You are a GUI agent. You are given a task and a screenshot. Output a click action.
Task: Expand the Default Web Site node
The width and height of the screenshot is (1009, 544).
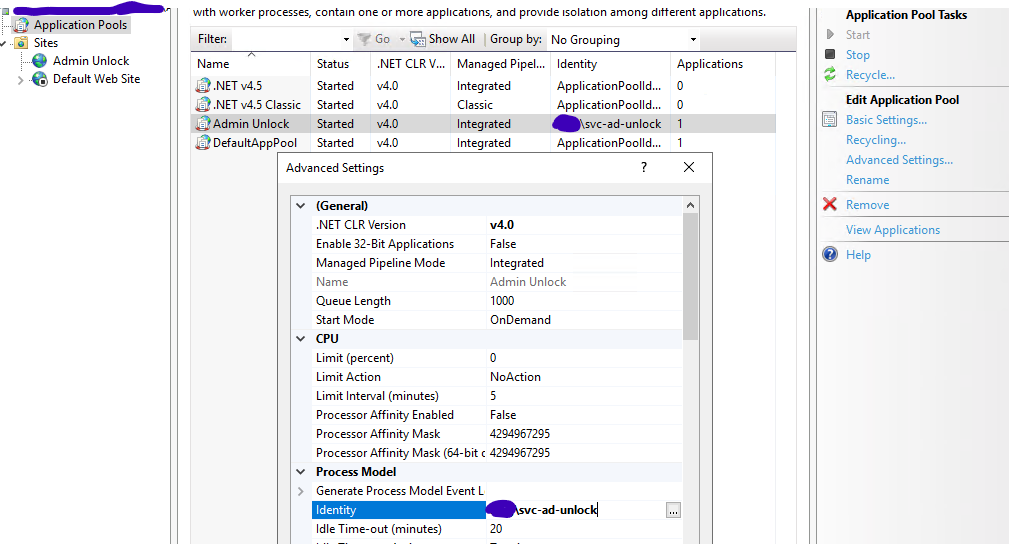[20, 80]
